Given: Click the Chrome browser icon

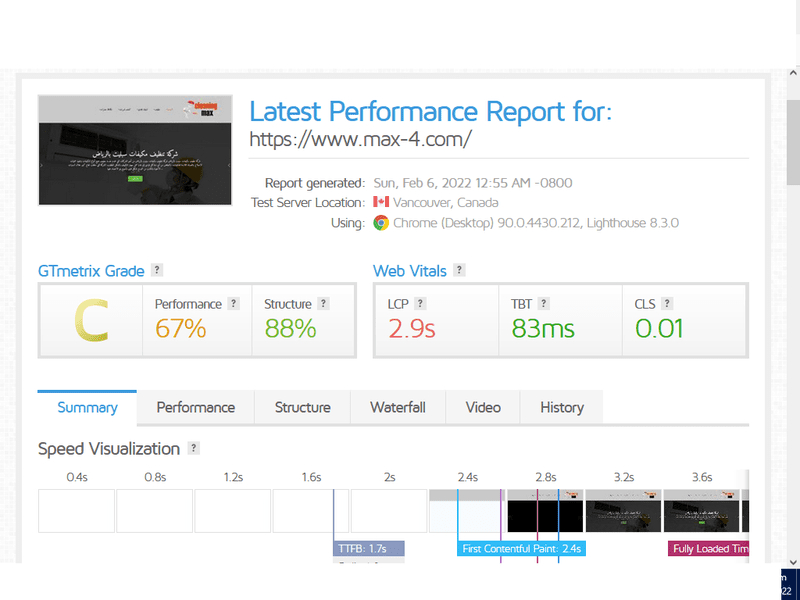Looking at the screenshot, I should pos(381,223).
